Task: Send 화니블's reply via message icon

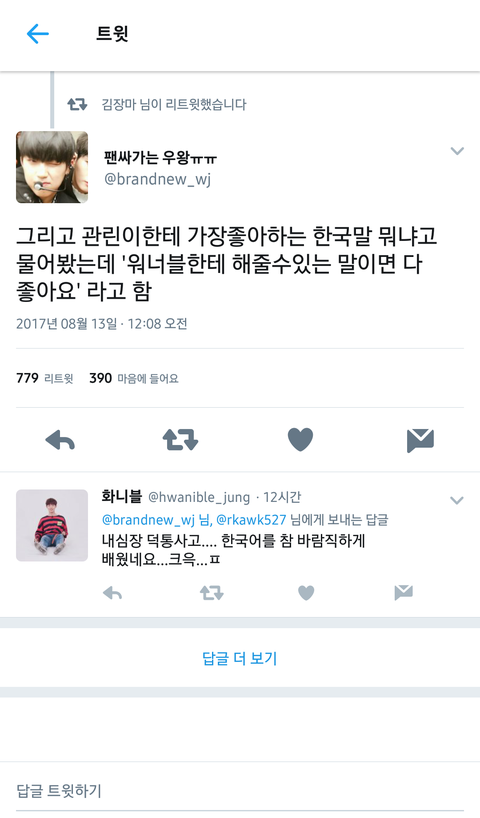Action: click(403, 593)
